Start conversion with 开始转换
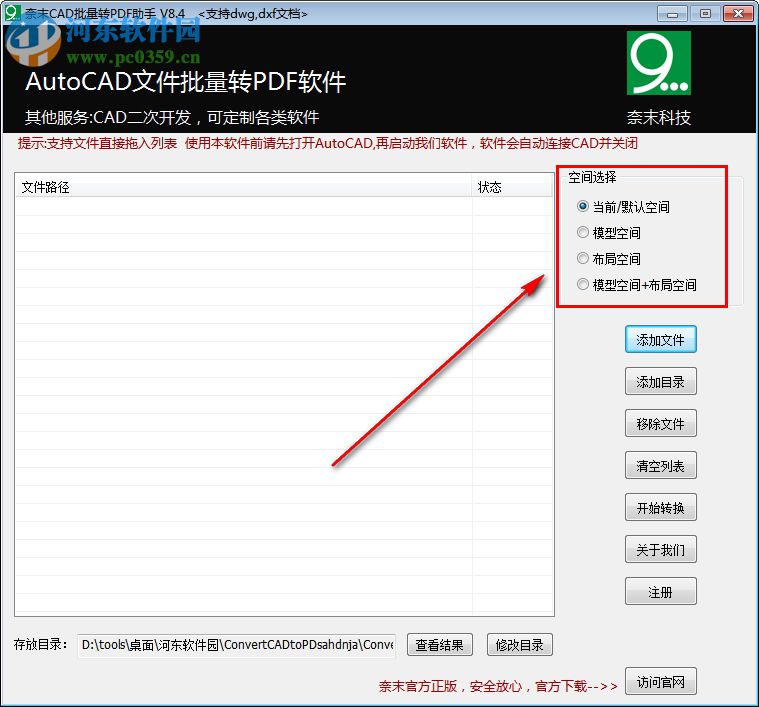 661,507
